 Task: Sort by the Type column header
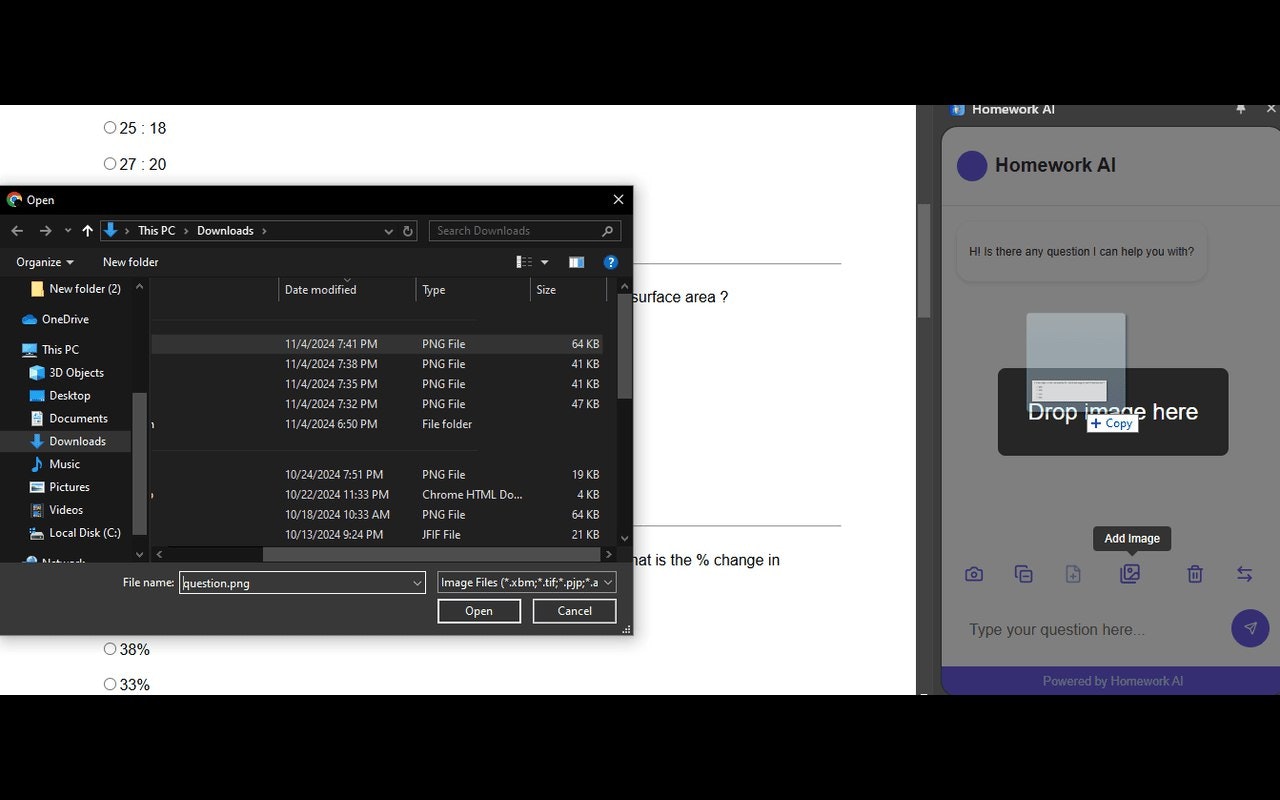point(473,289)
